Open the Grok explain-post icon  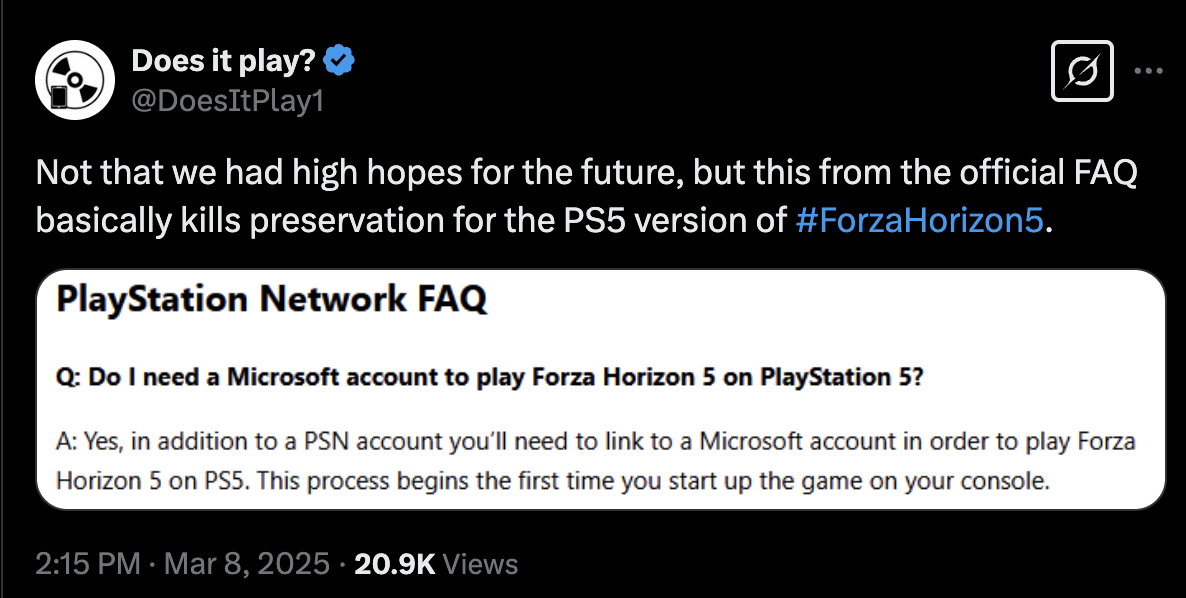1082,71
